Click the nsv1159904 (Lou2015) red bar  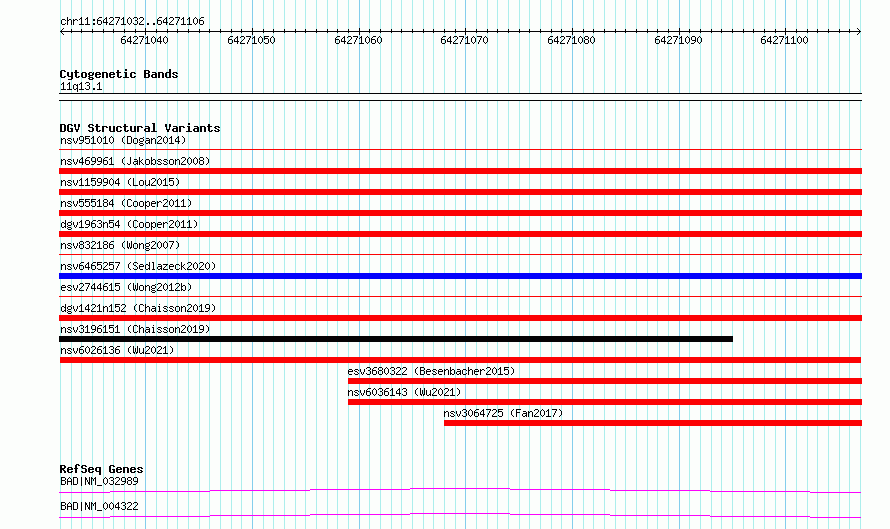[460, 192]
